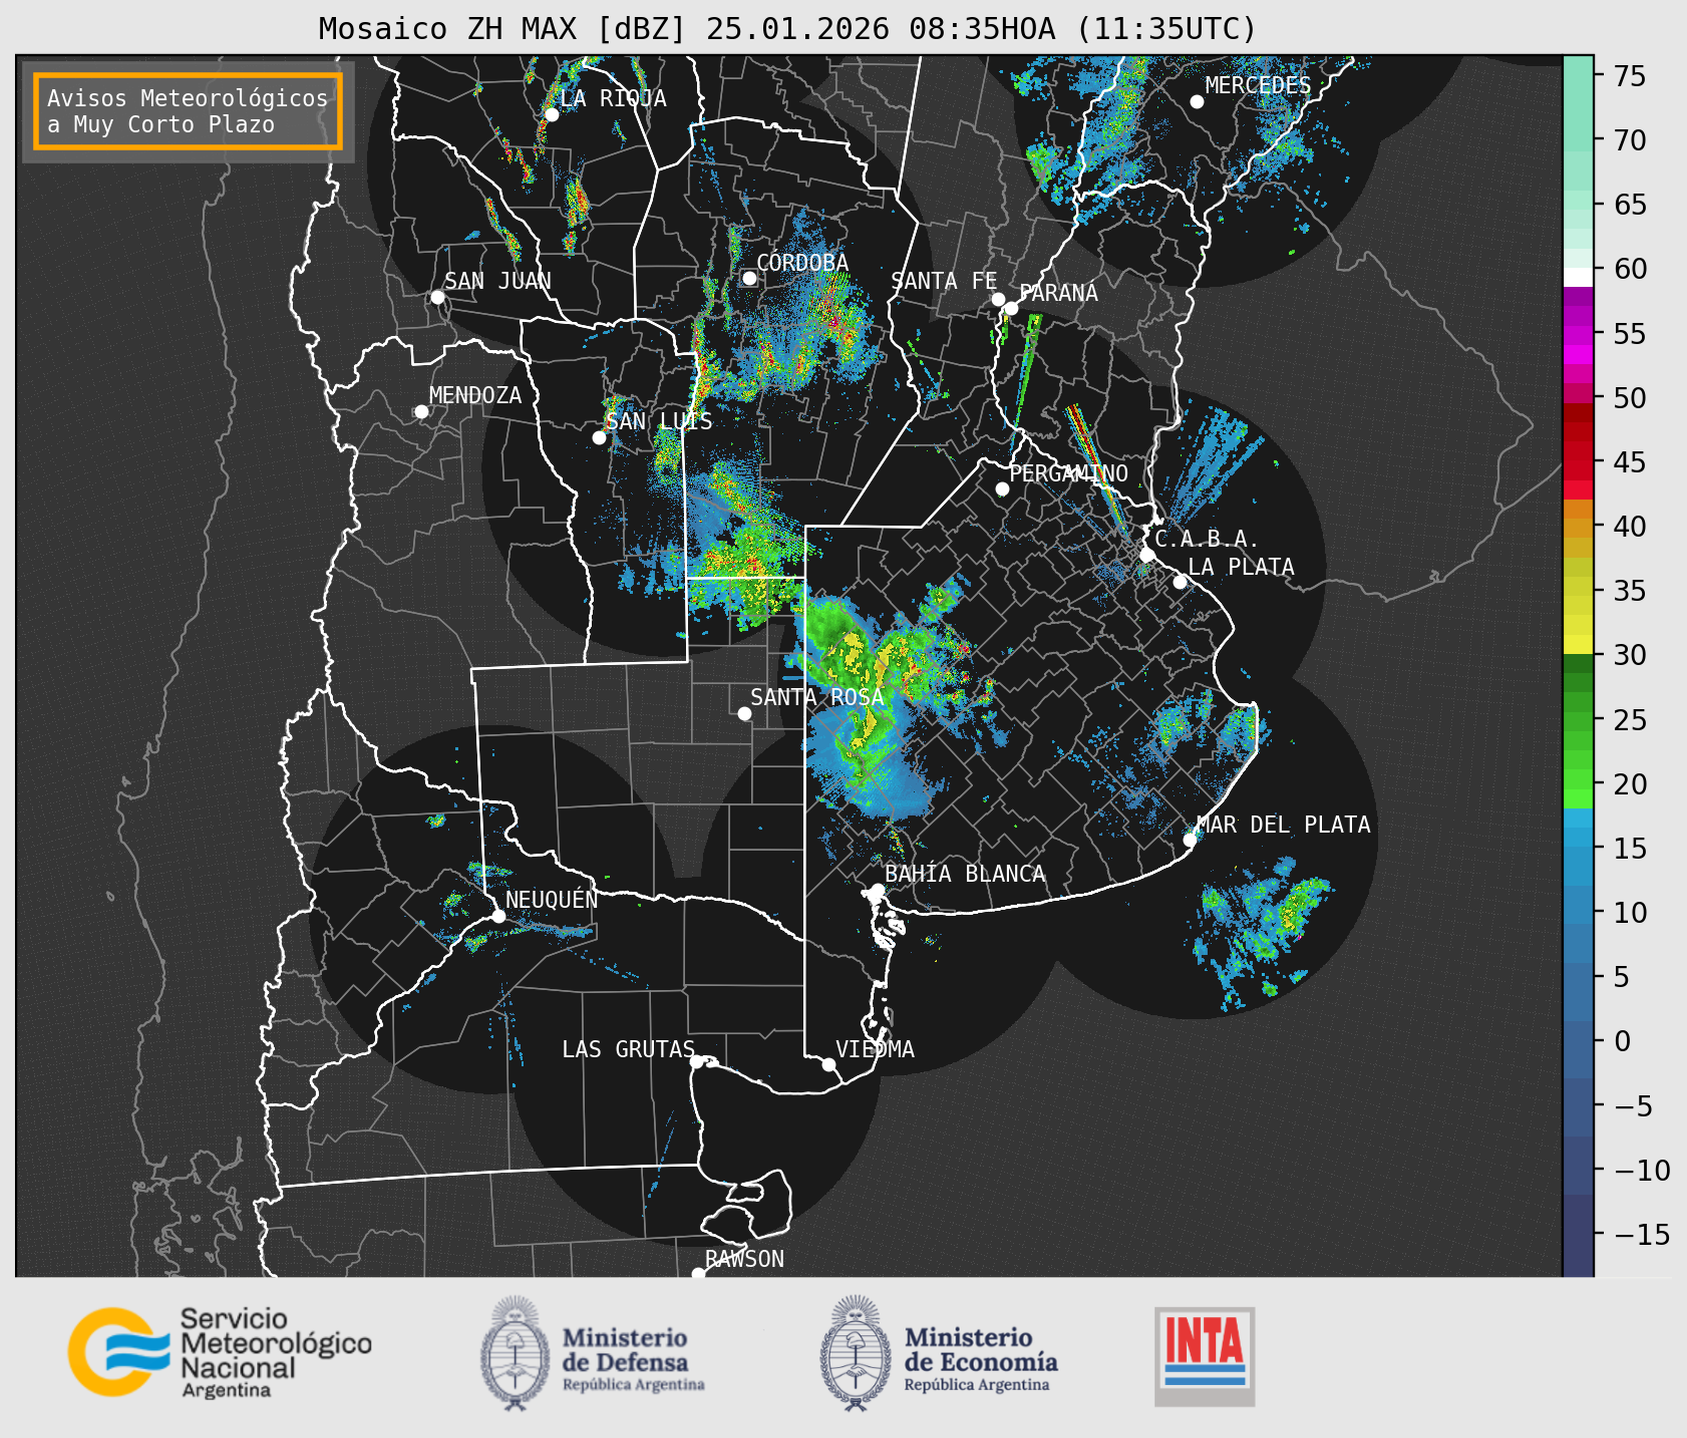
Task: Click the INTA logo
Action: tap(1205, 1356)
